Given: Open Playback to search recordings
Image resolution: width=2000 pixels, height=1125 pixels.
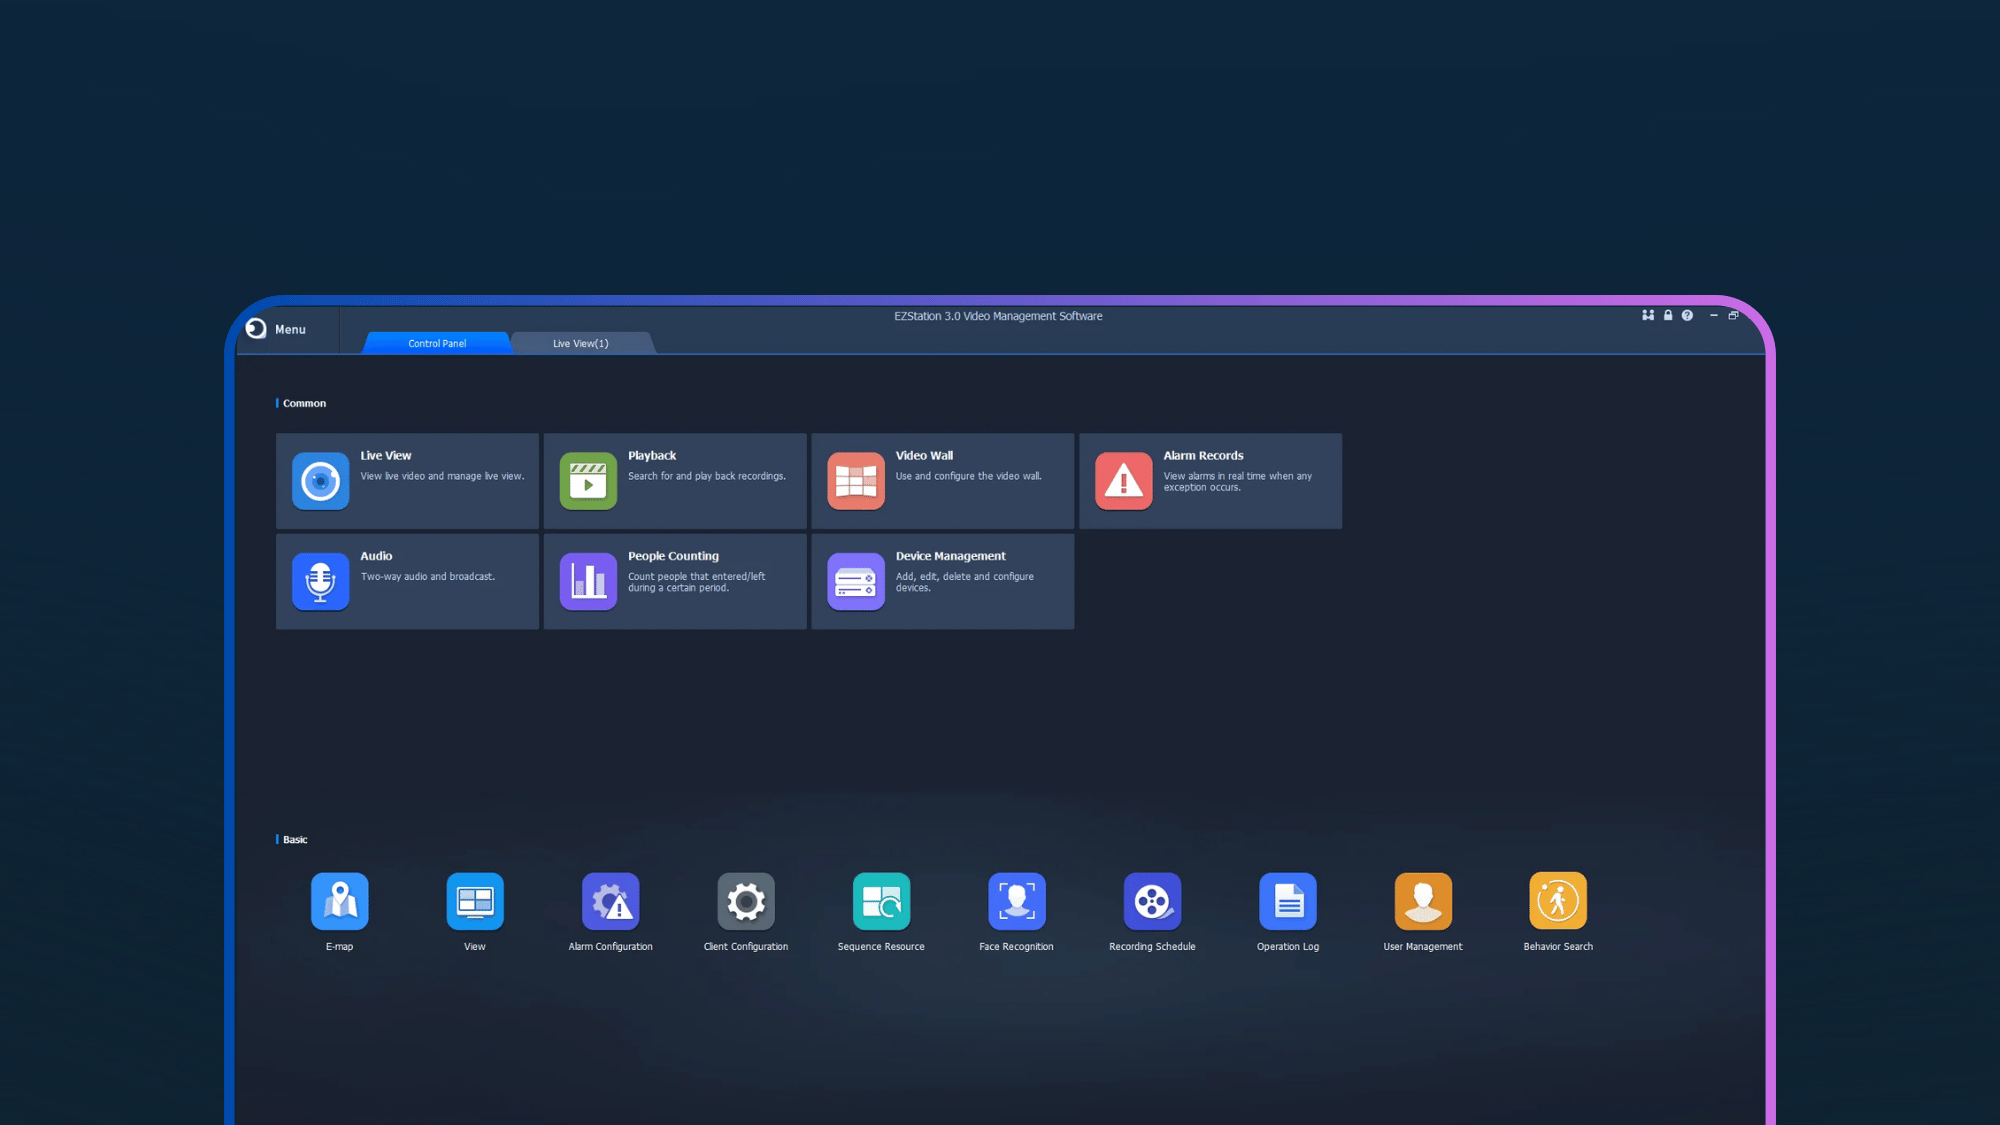Looking at the screenshot, I should pos(675,481).
